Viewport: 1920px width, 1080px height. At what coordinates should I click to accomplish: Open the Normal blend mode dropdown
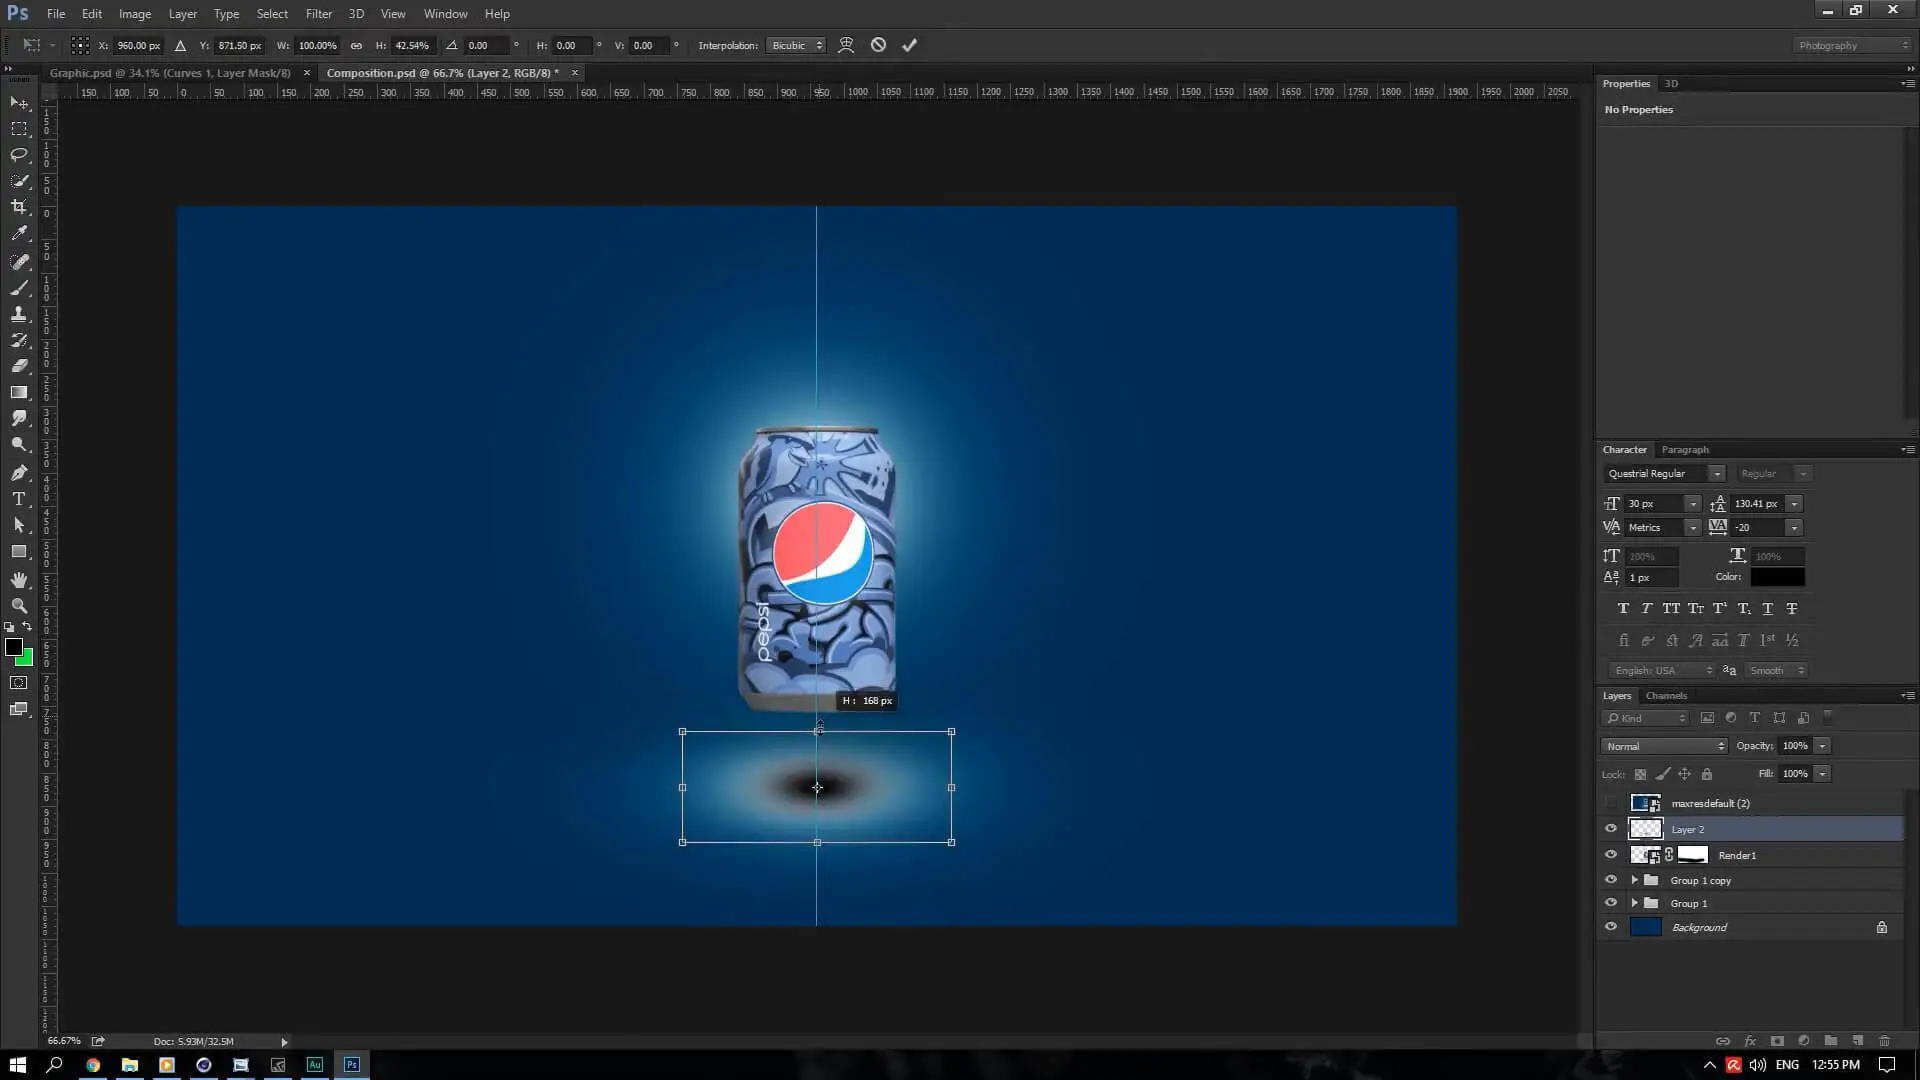[x=1665, y=746]
